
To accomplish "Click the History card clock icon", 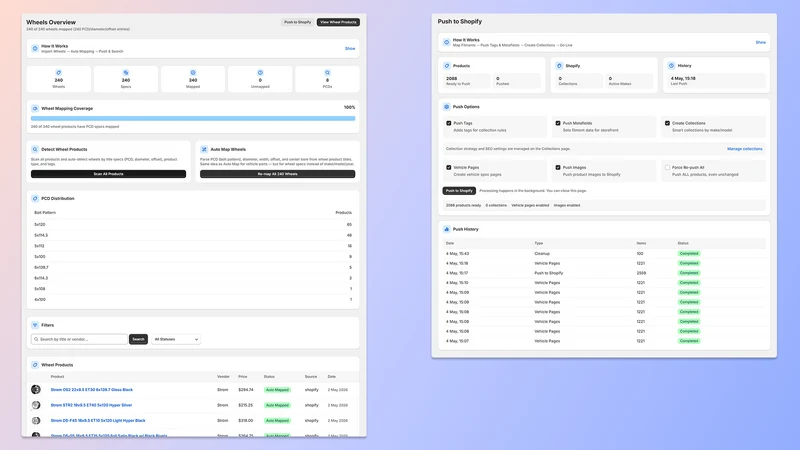I will (x=671, y=66).
